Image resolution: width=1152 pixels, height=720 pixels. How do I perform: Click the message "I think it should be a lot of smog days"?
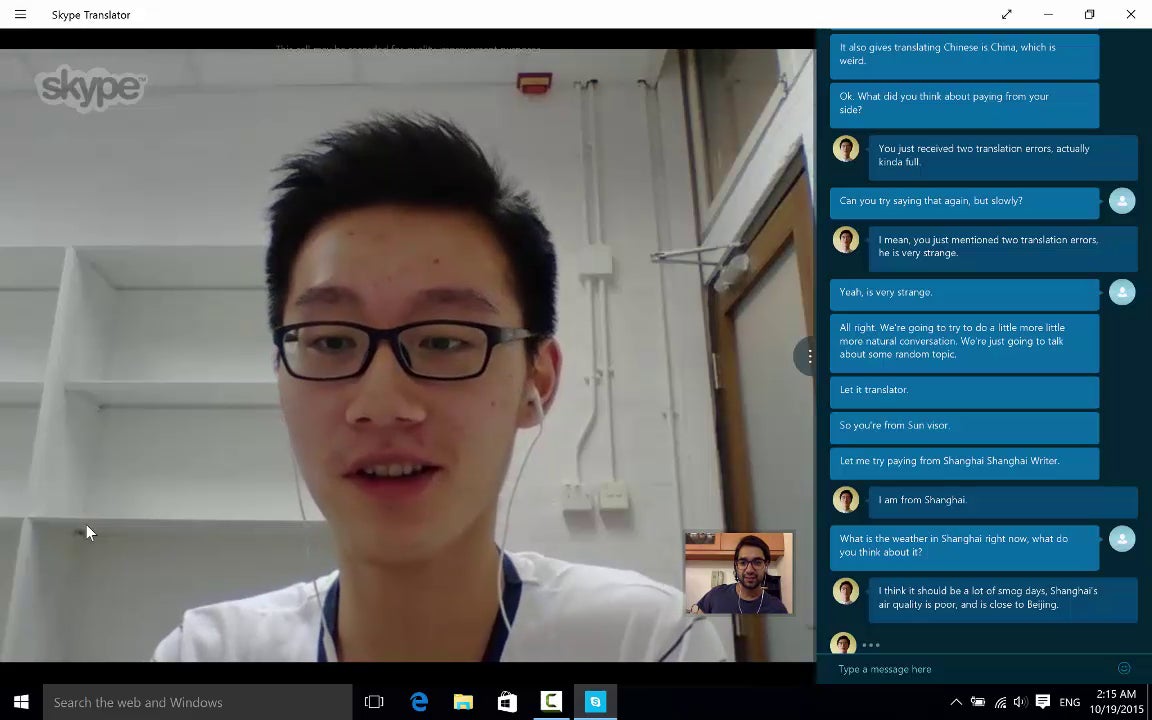[1003, 599]
